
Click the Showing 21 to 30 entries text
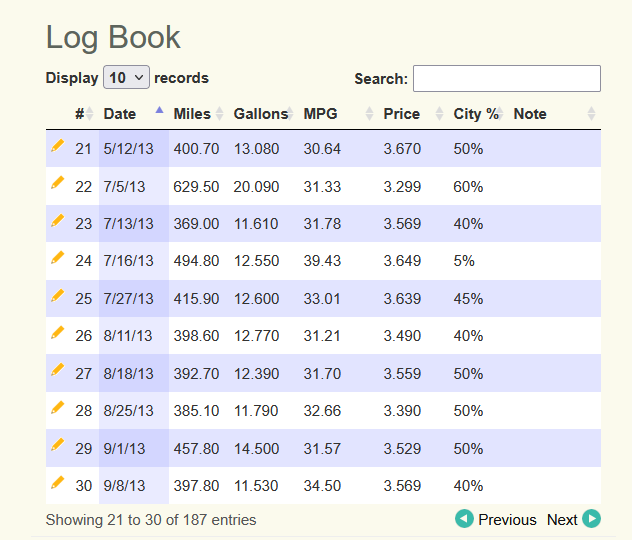(x=151, y=520)
